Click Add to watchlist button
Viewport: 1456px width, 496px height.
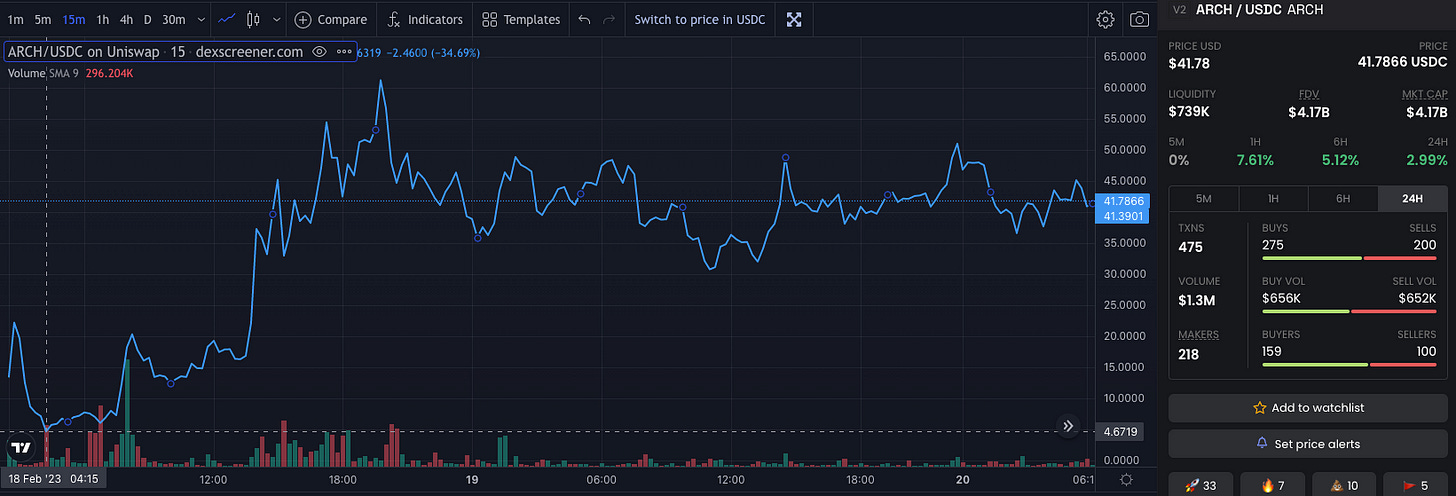1308,408
